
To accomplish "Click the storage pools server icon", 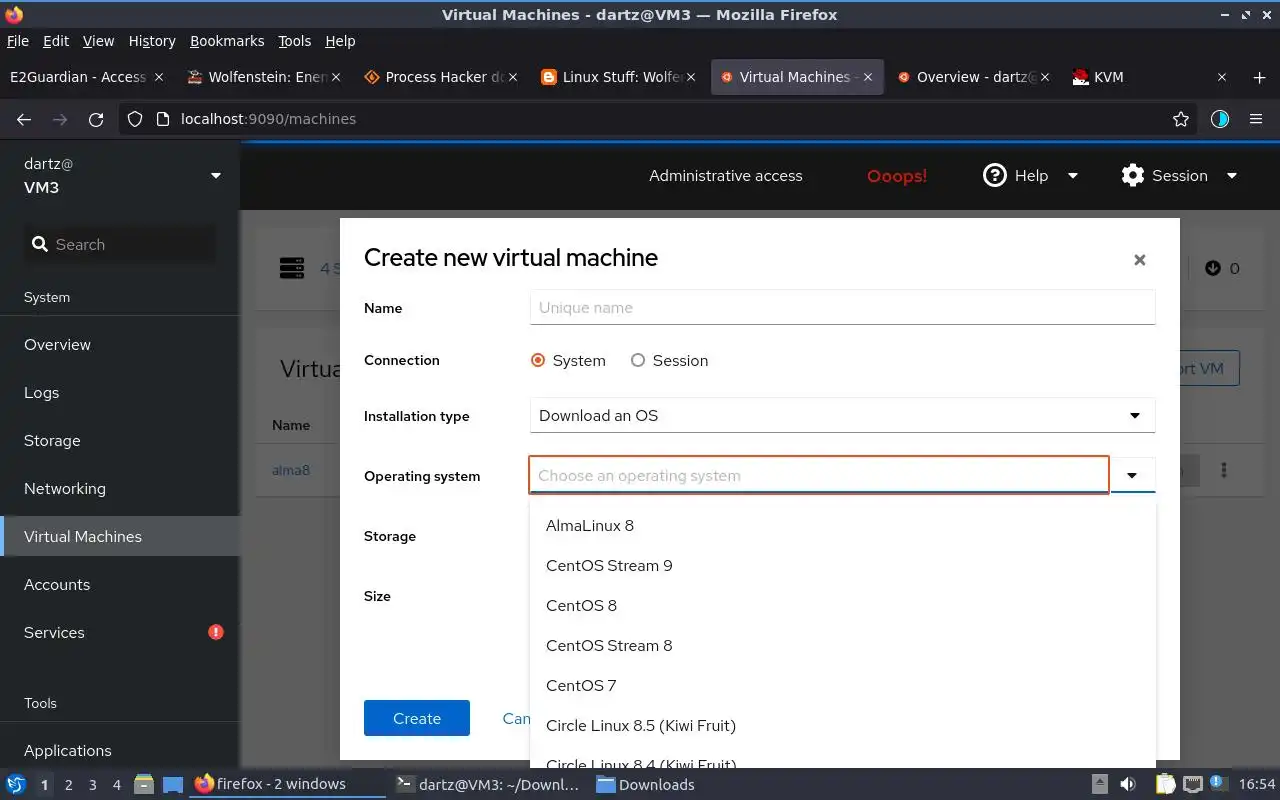I will coord(292,268).
